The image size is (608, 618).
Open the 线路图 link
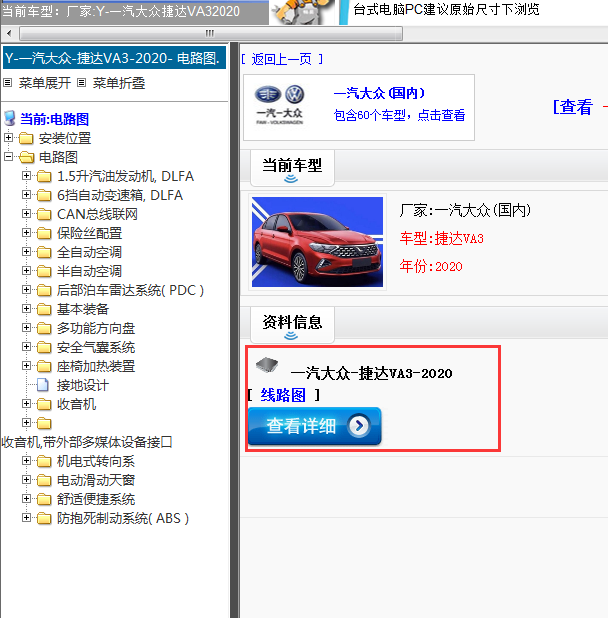[x=283, y=395]
